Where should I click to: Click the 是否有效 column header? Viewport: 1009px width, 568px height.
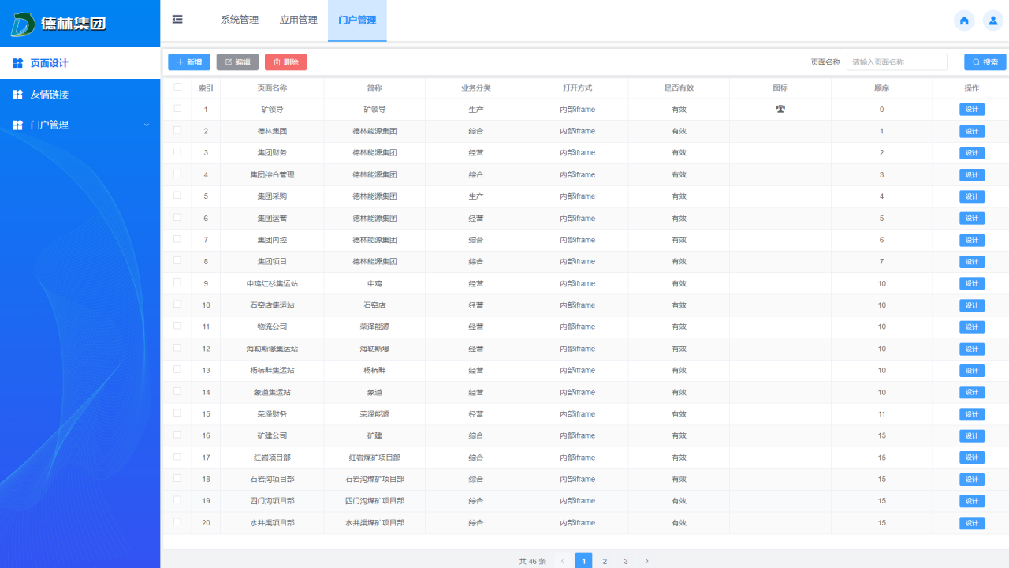[x=679, y=87]
